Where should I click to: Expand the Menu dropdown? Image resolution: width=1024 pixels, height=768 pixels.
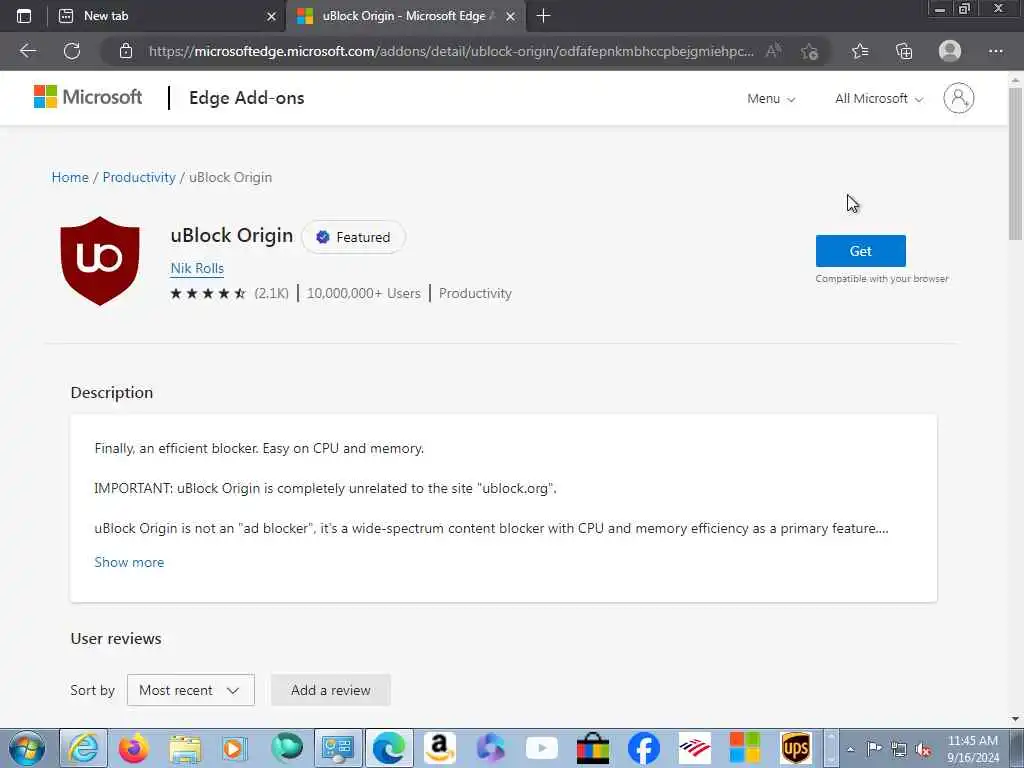click(x=771, y=99)
